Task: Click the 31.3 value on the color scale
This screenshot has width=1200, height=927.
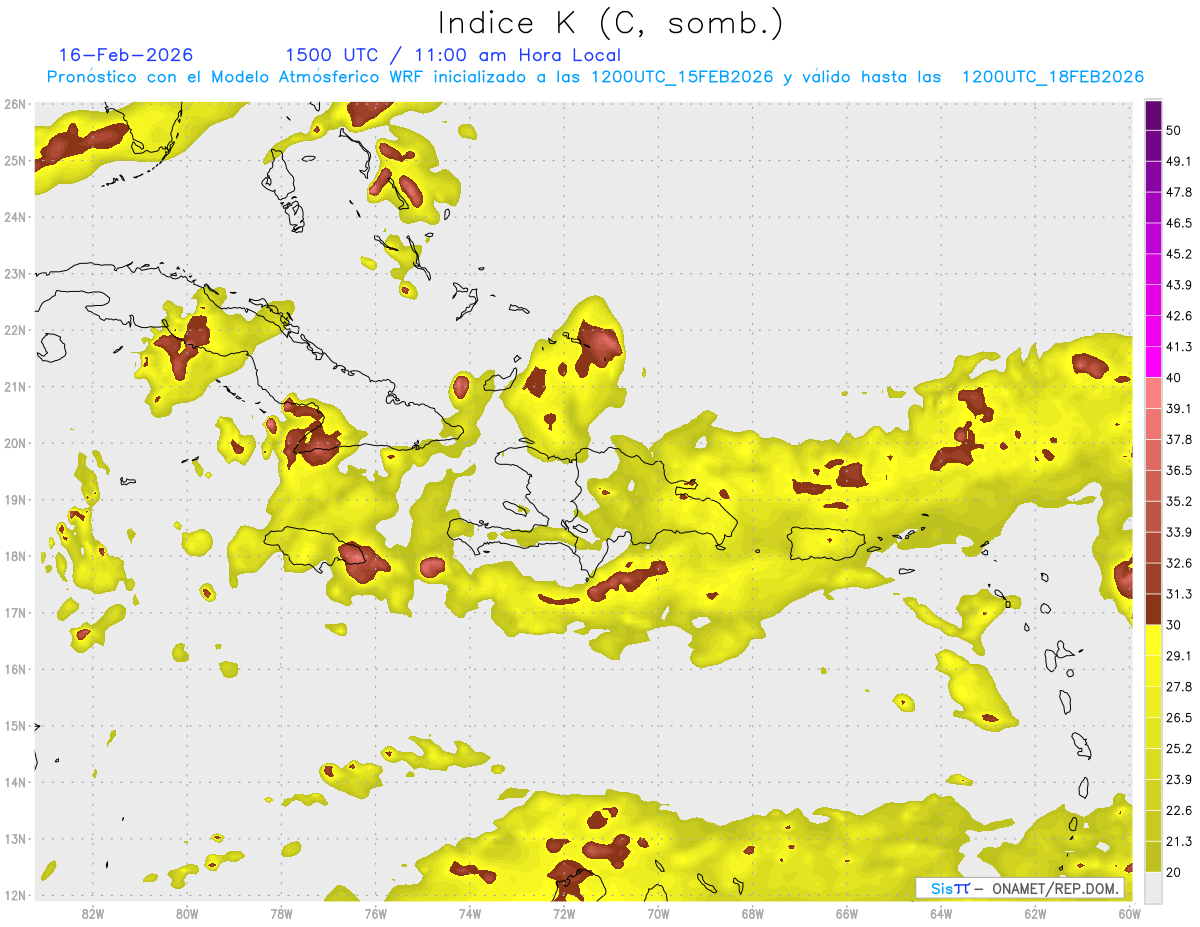Action: pos(1178,594)
